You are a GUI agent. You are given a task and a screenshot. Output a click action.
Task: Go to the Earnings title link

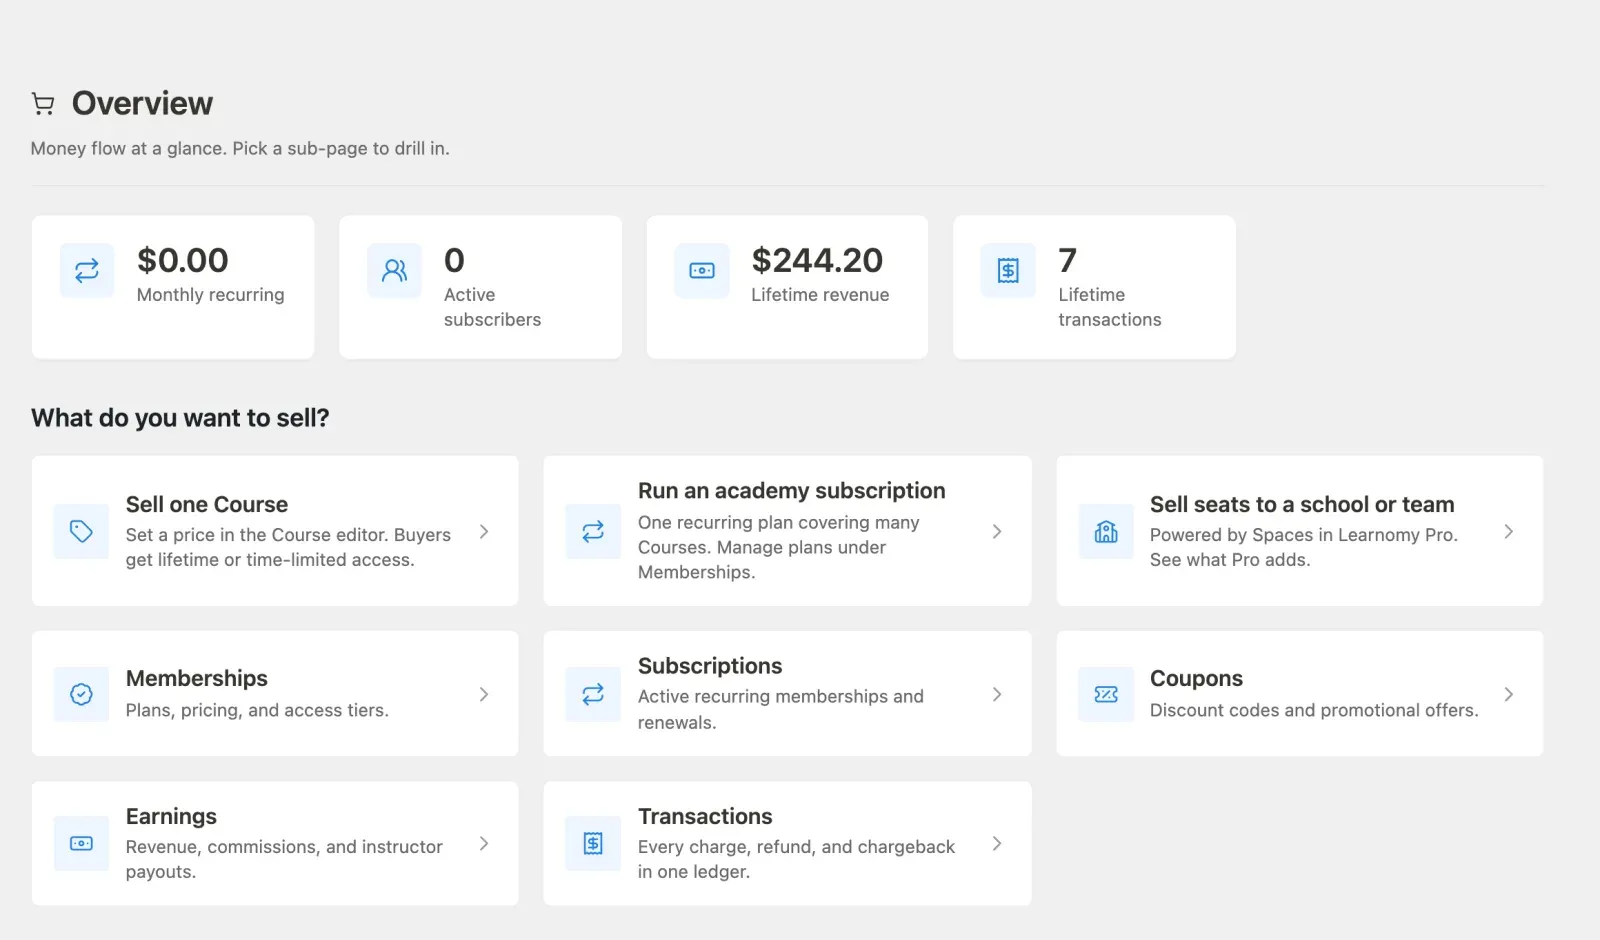[171, 816]
